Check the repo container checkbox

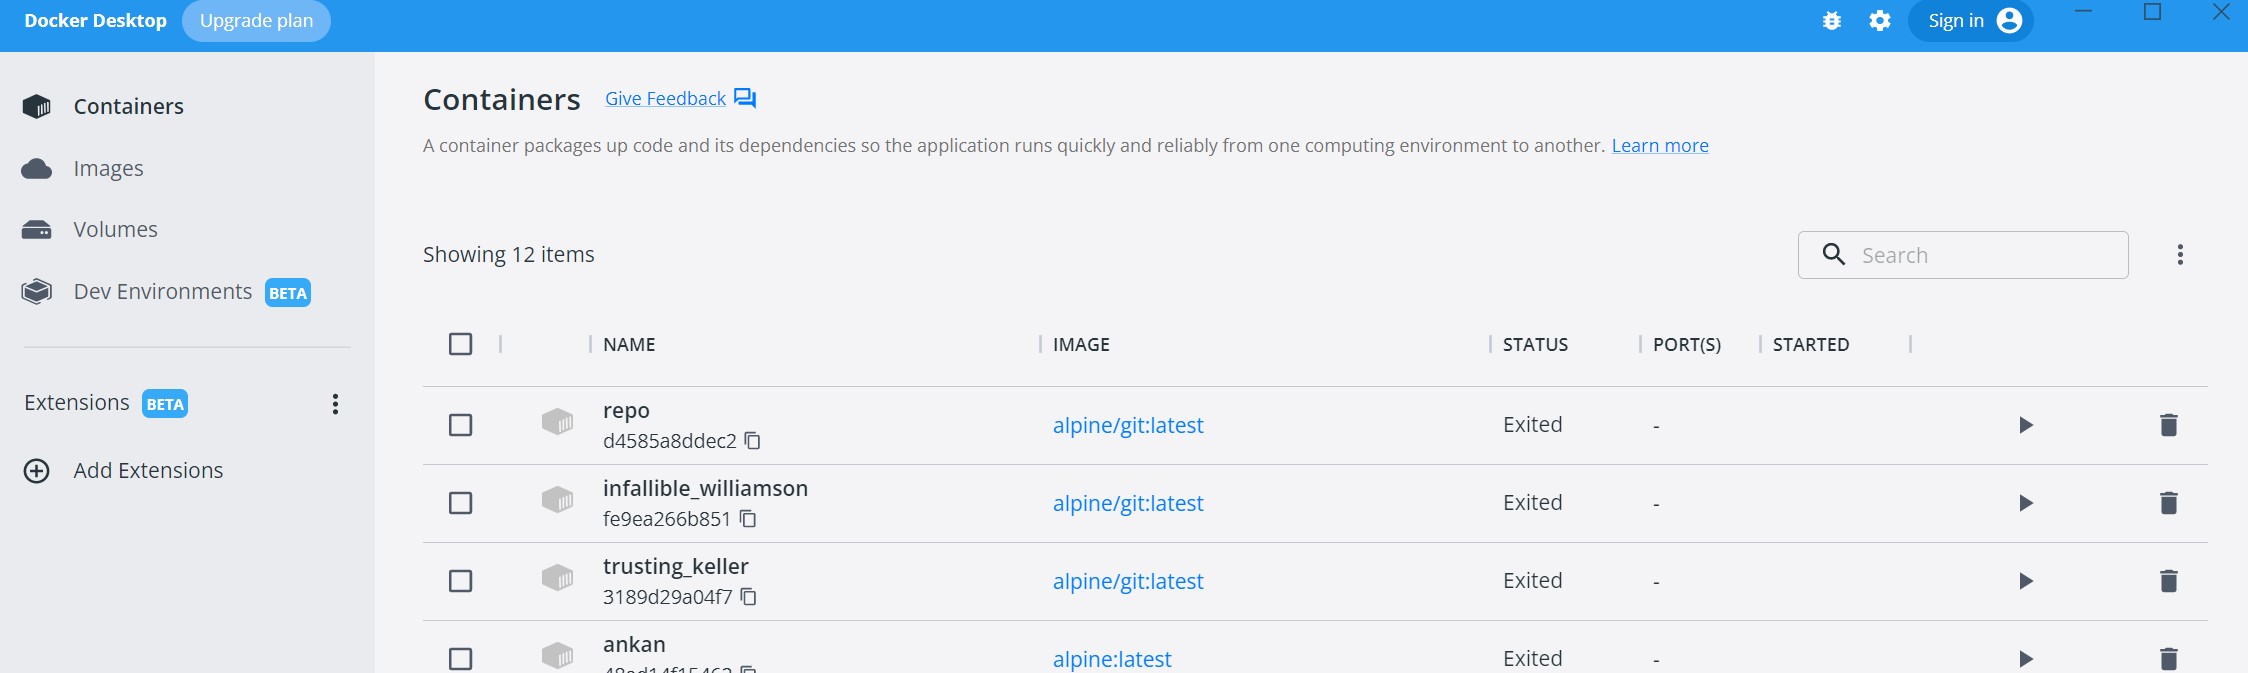461,425
